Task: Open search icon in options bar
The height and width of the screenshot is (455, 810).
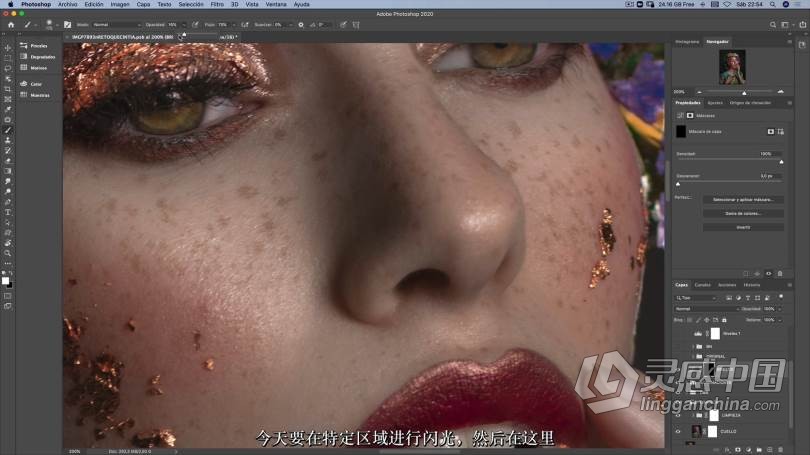Action: point(773,24)
